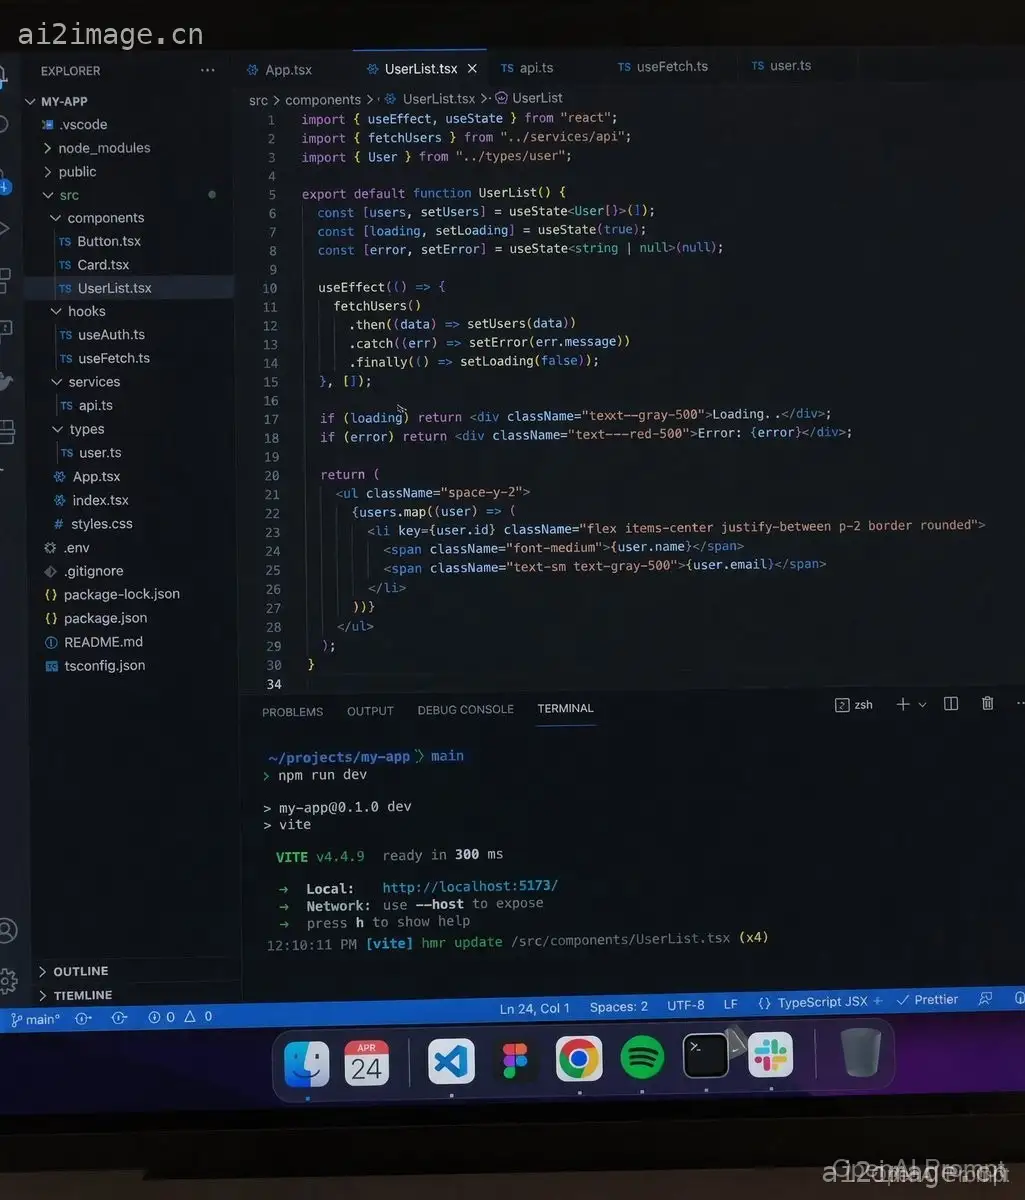Viewport: 1025px width, 1200px height.
Task: Collapse the types folder
Action: (78, 429)
